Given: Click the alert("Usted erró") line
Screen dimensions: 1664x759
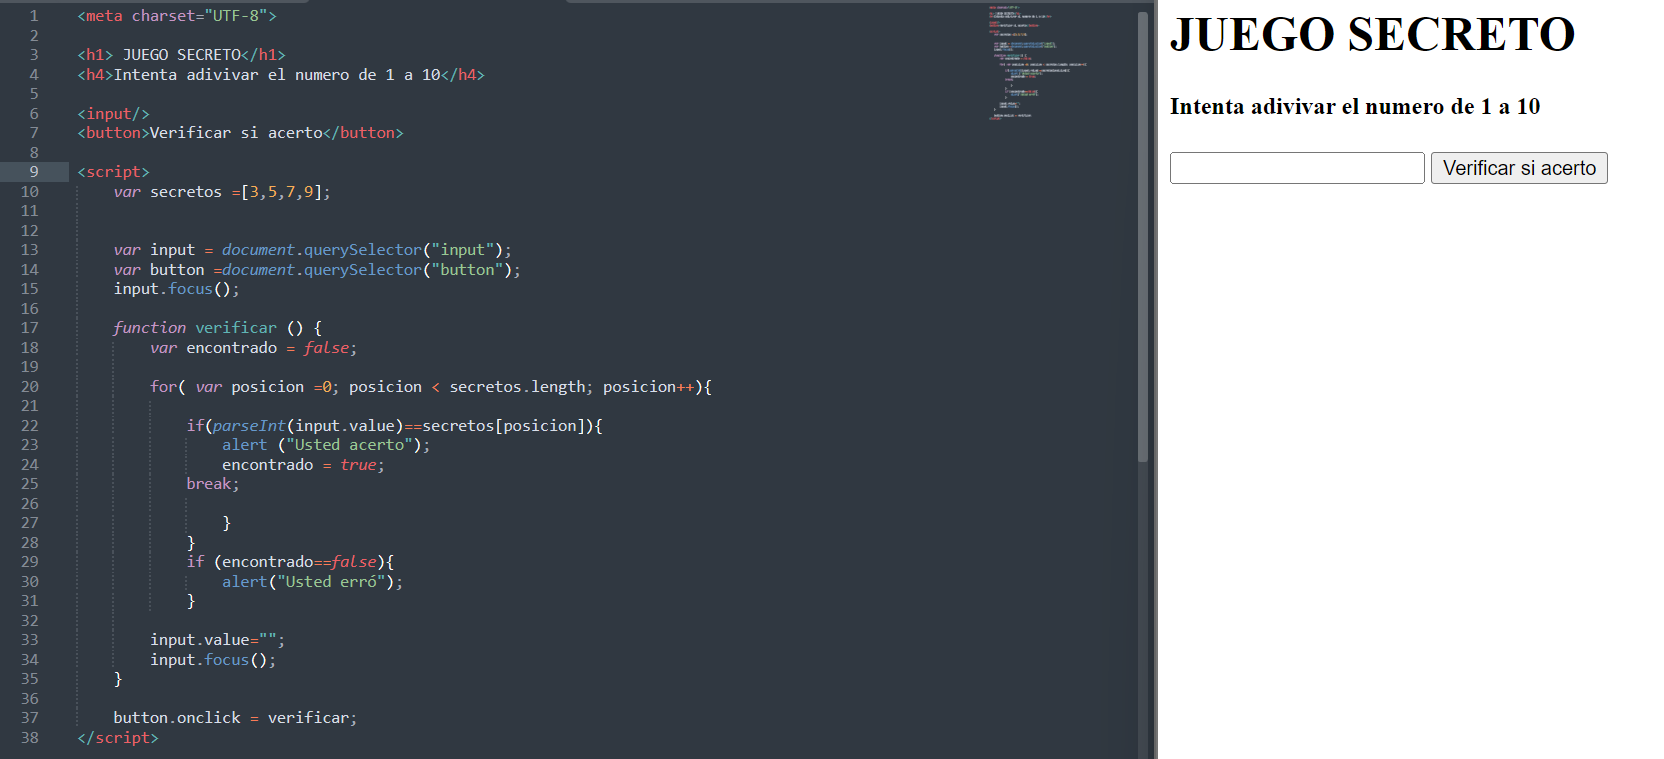Looking at the screenshot, I should [x=312, y=582].
